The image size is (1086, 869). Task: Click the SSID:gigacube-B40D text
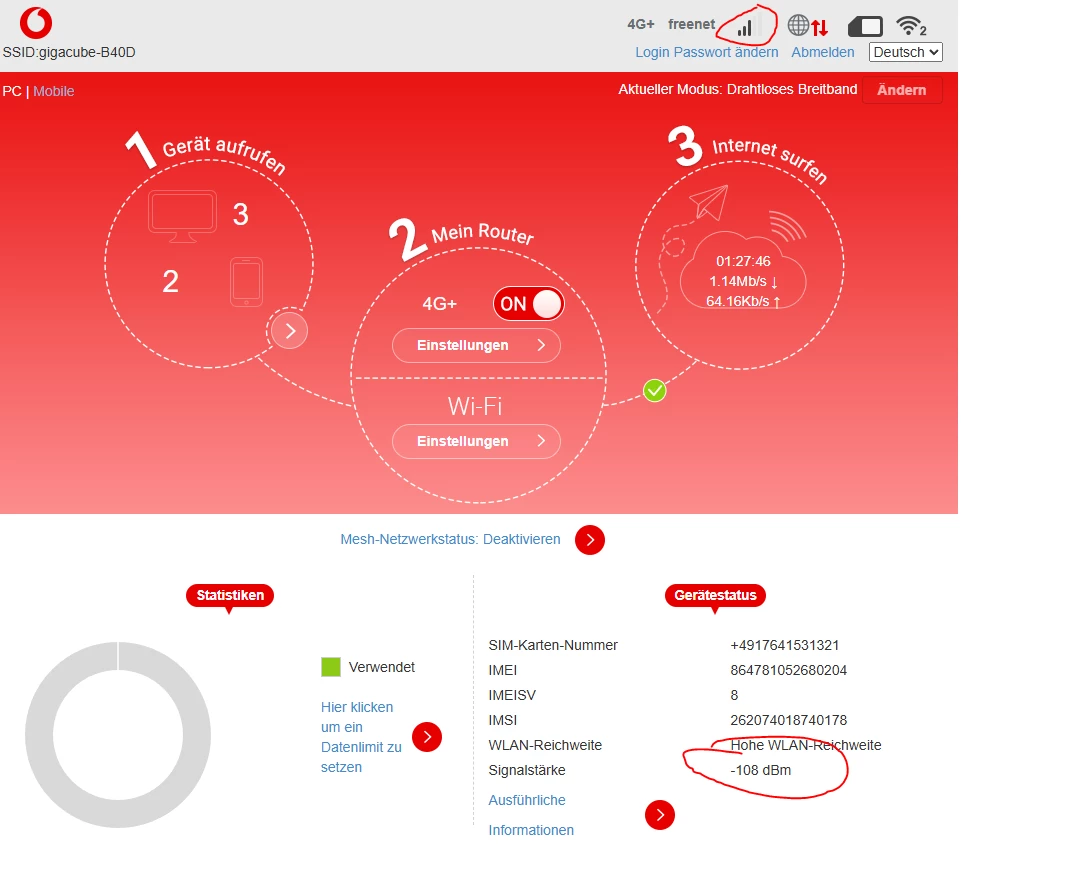[x=69, y=52]
